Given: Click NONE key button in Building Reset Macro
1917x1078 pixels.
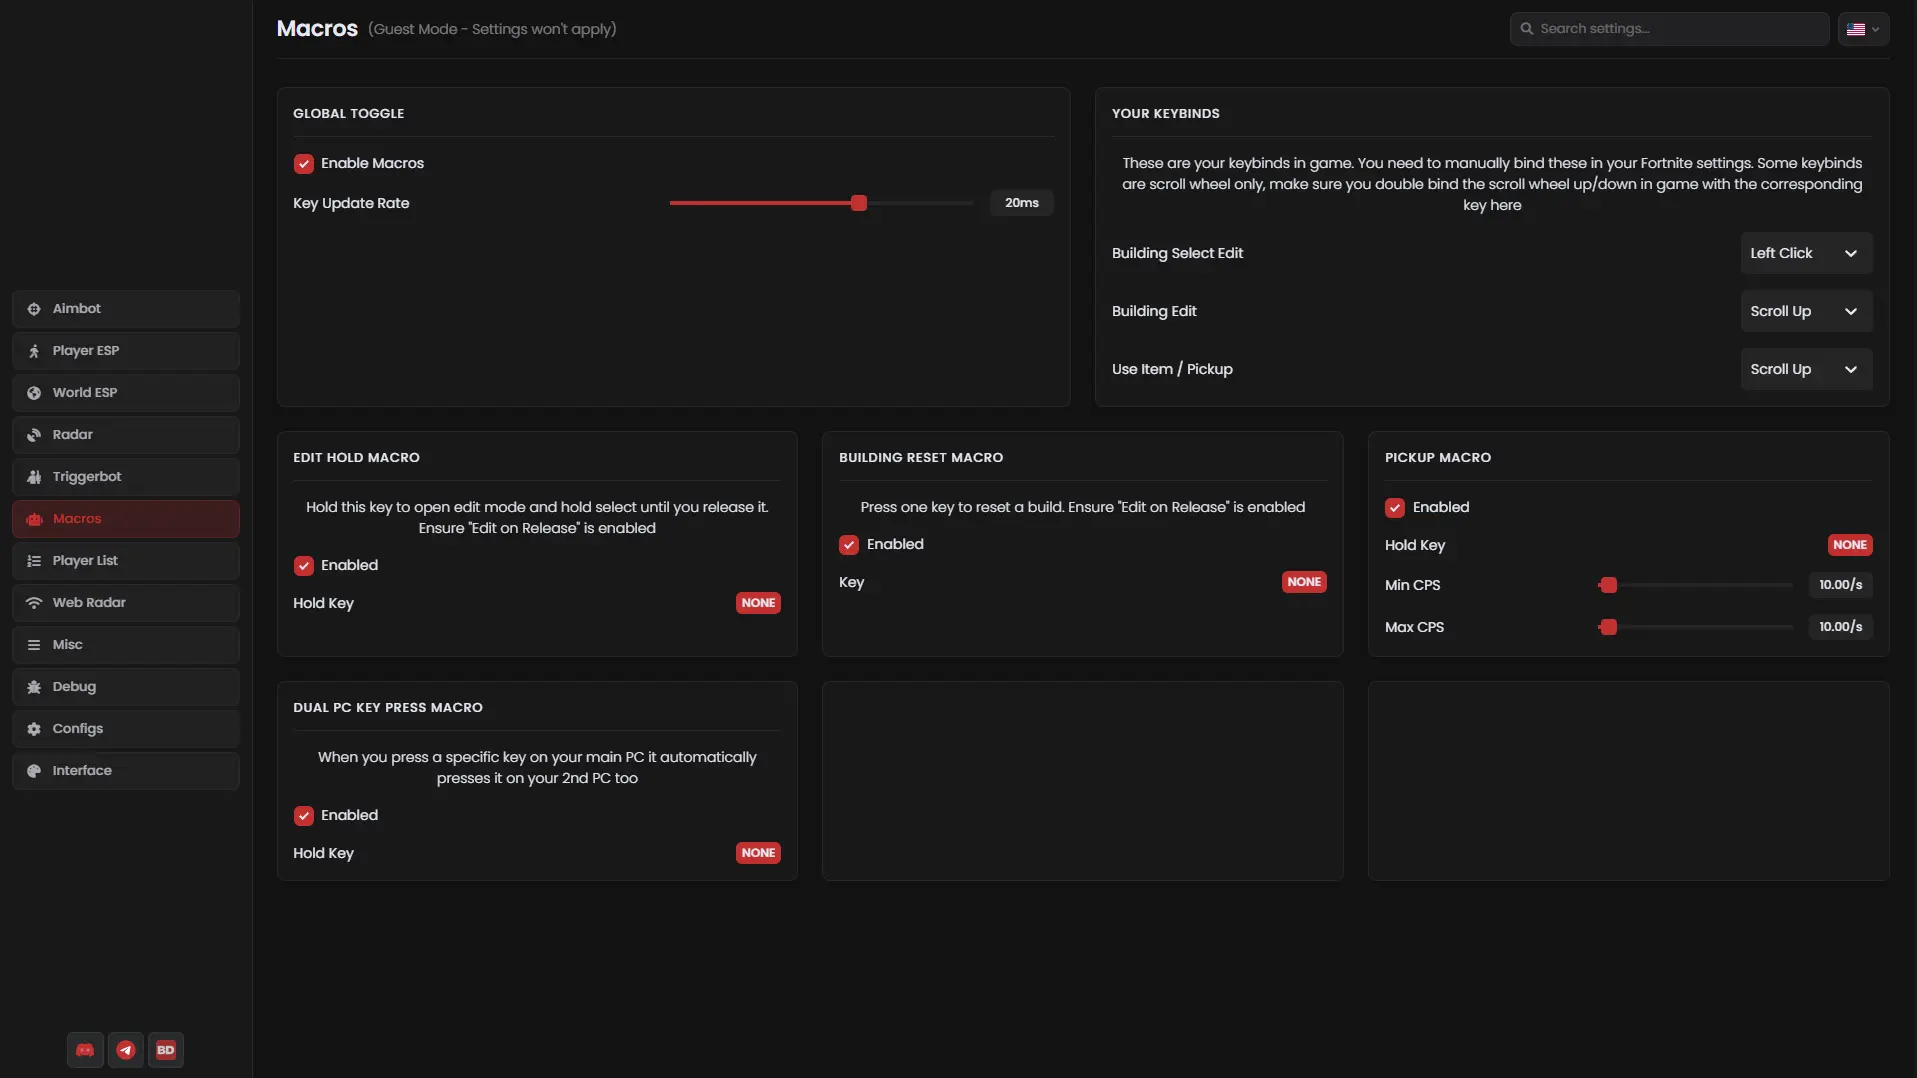Looking at the screenshot, I should coord(1304,582).
